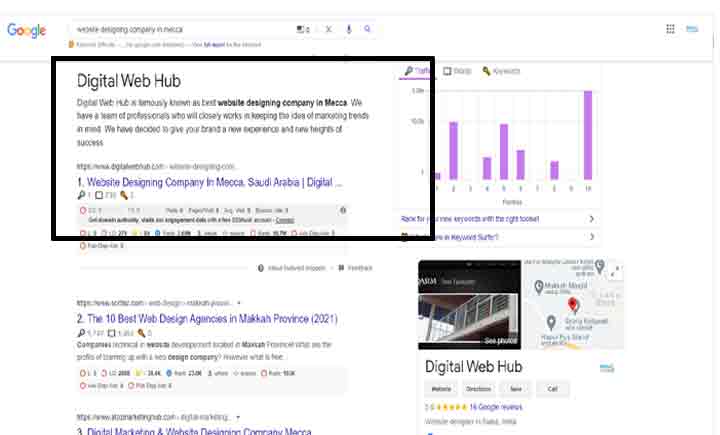Viewport: 720px width, 435px height.
Task: Click the Google logo
Action: point(27,30)
